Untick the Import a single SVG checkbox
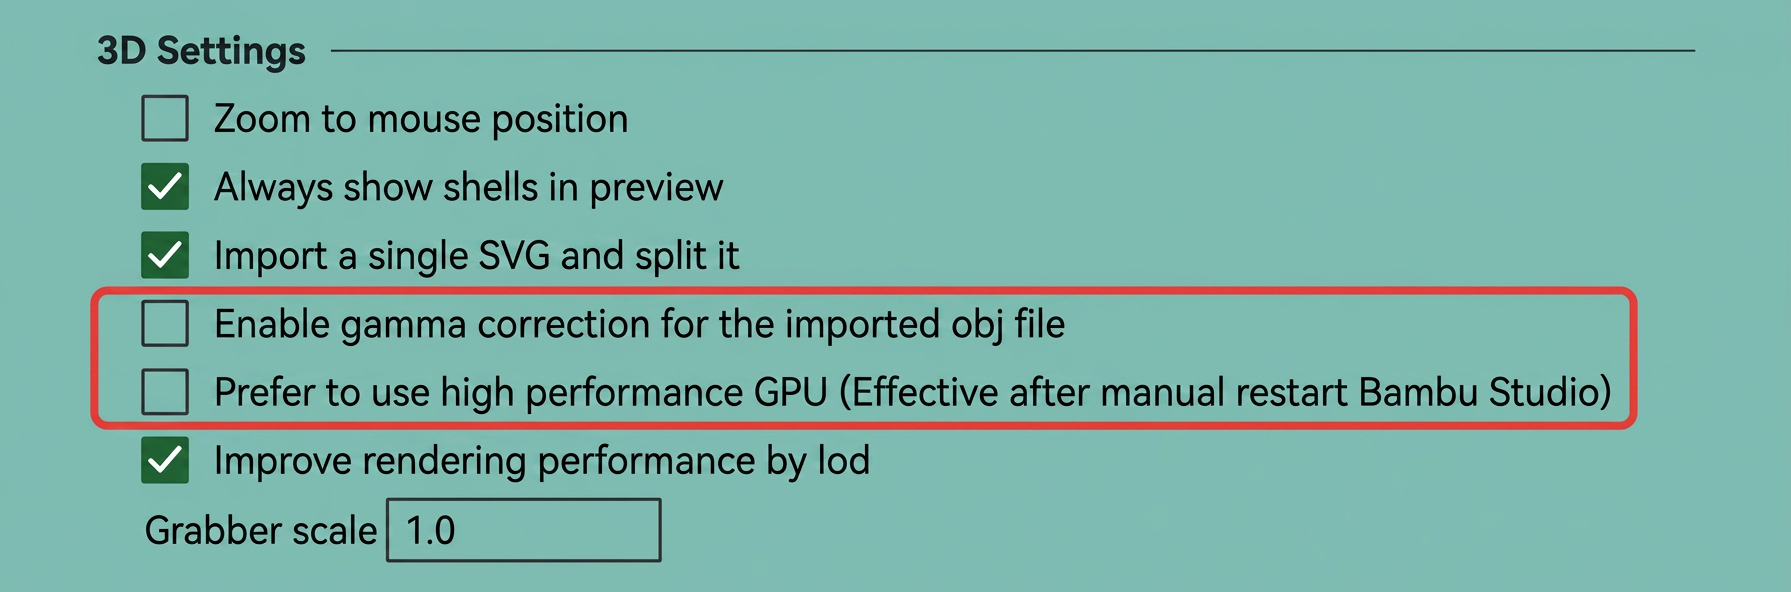Screen dimensions: 1791x592 tap(165, 255)
